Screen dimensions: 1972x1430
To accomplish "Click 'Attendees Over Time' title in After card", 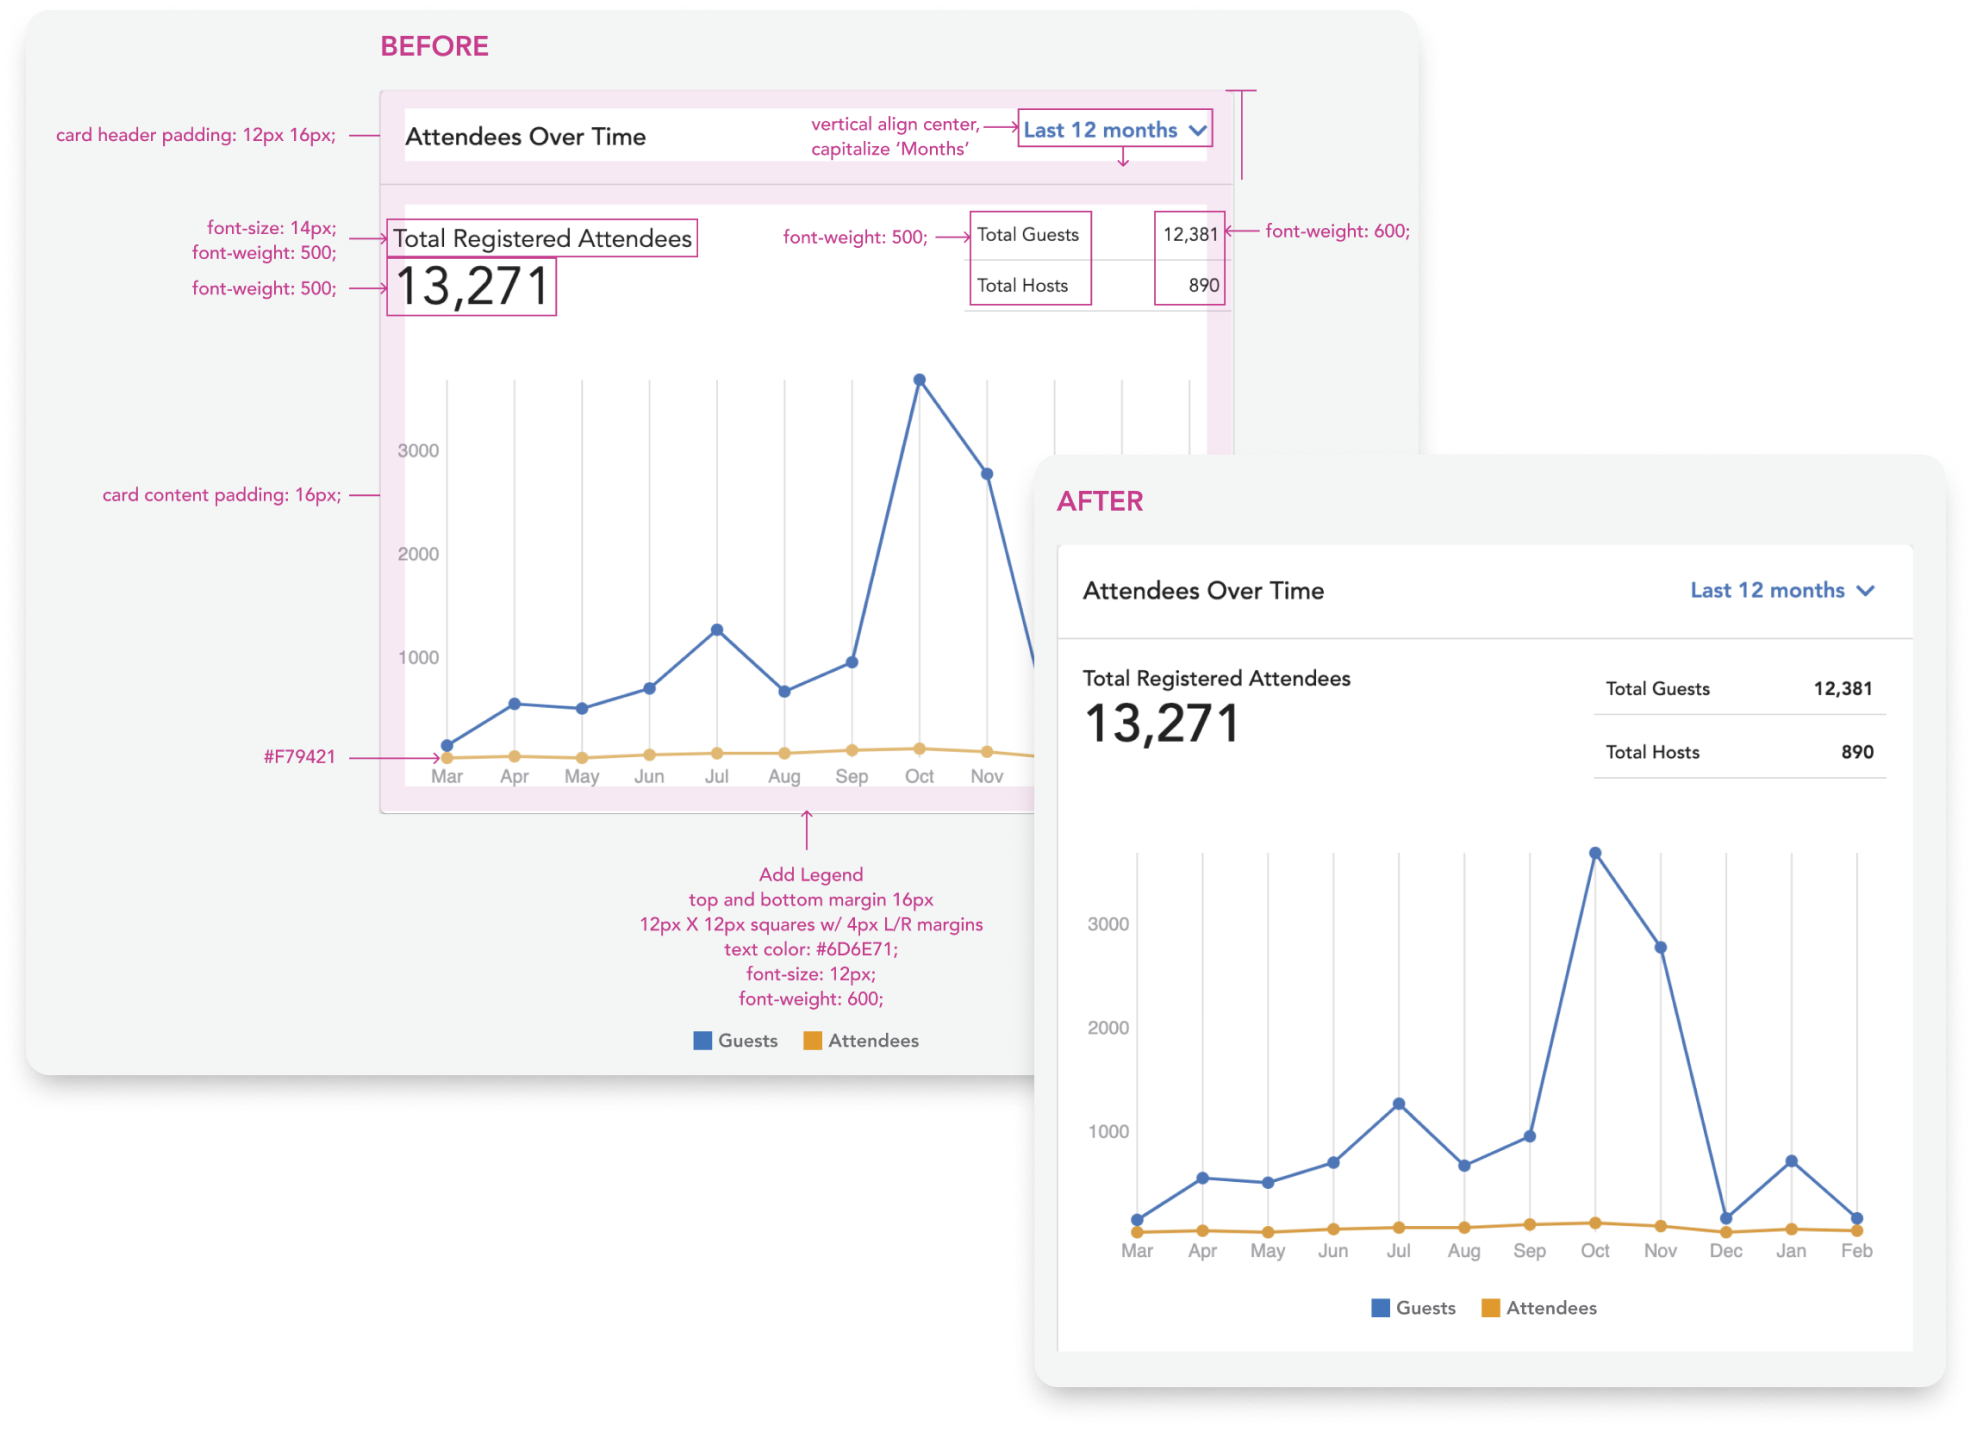I will click(x=1203, y=591).
